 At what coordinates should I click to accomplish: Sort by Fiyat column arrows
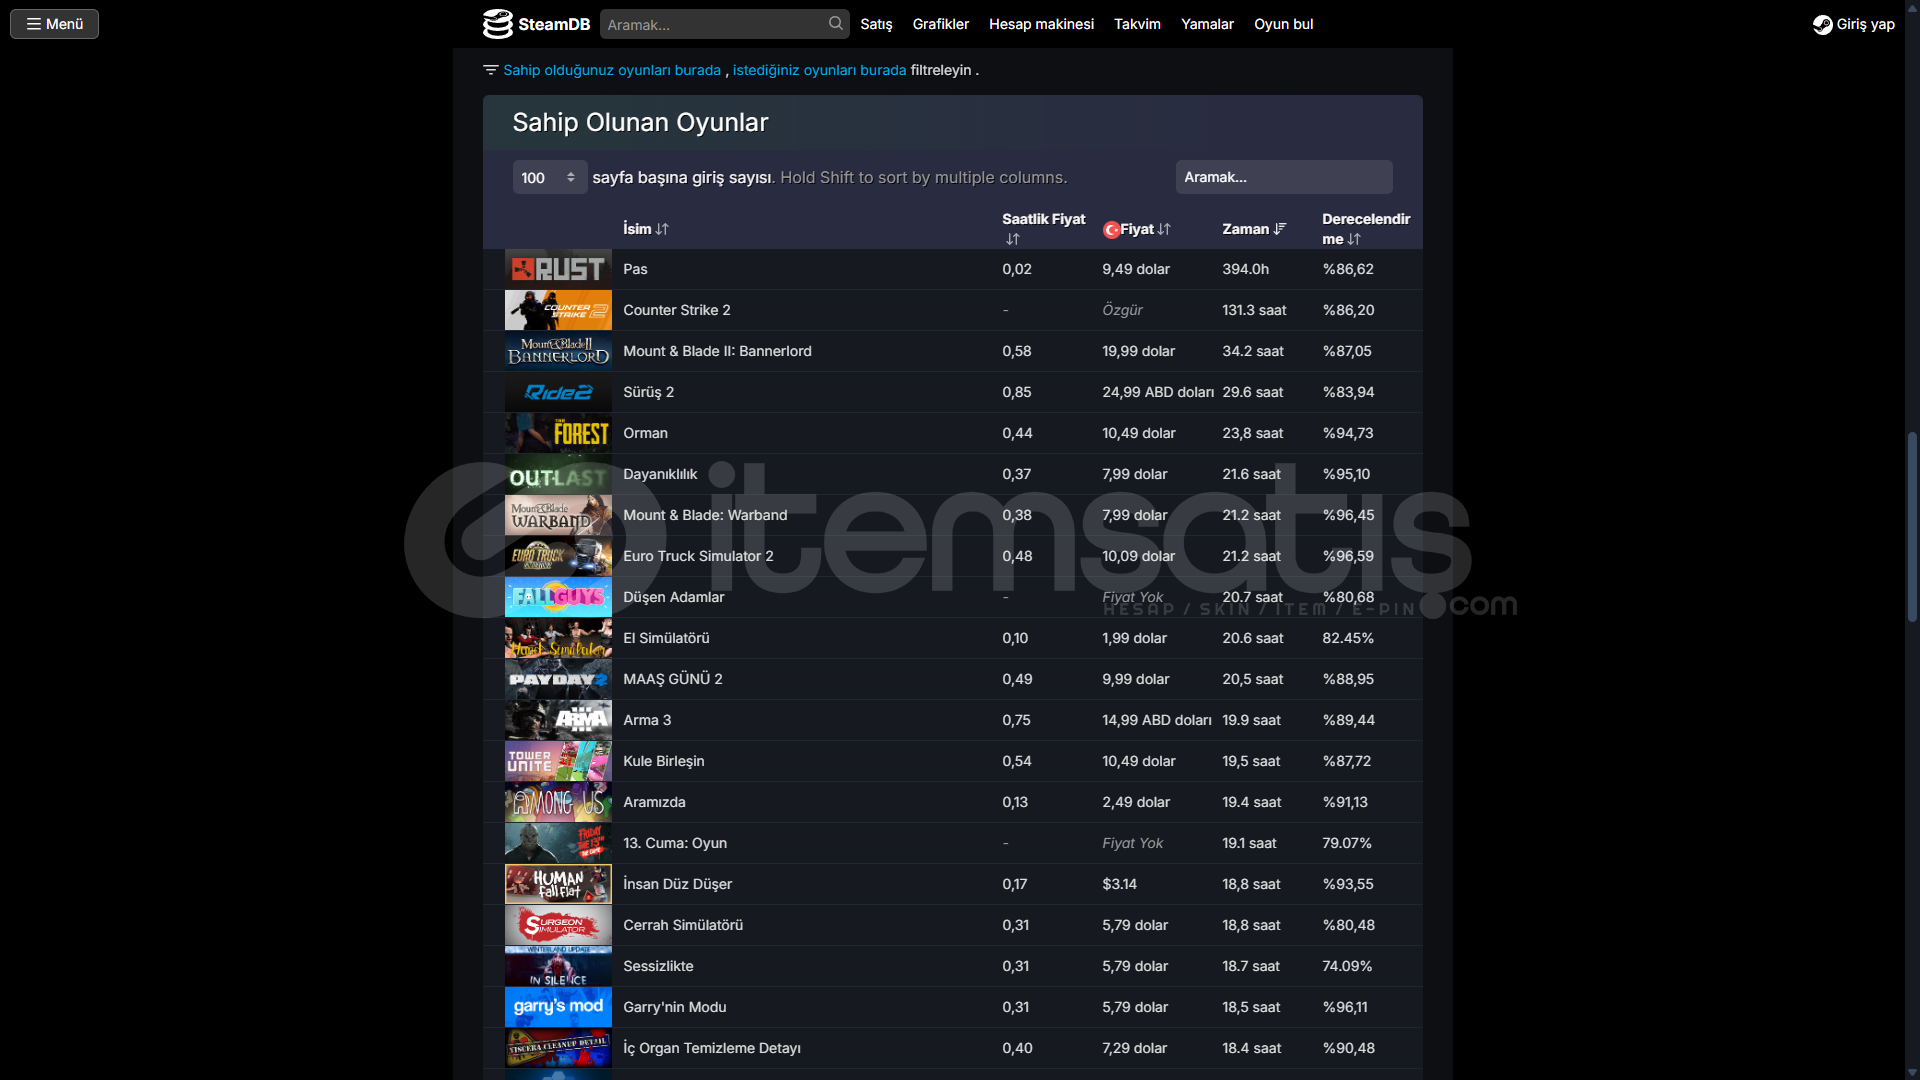point(1164,229)
